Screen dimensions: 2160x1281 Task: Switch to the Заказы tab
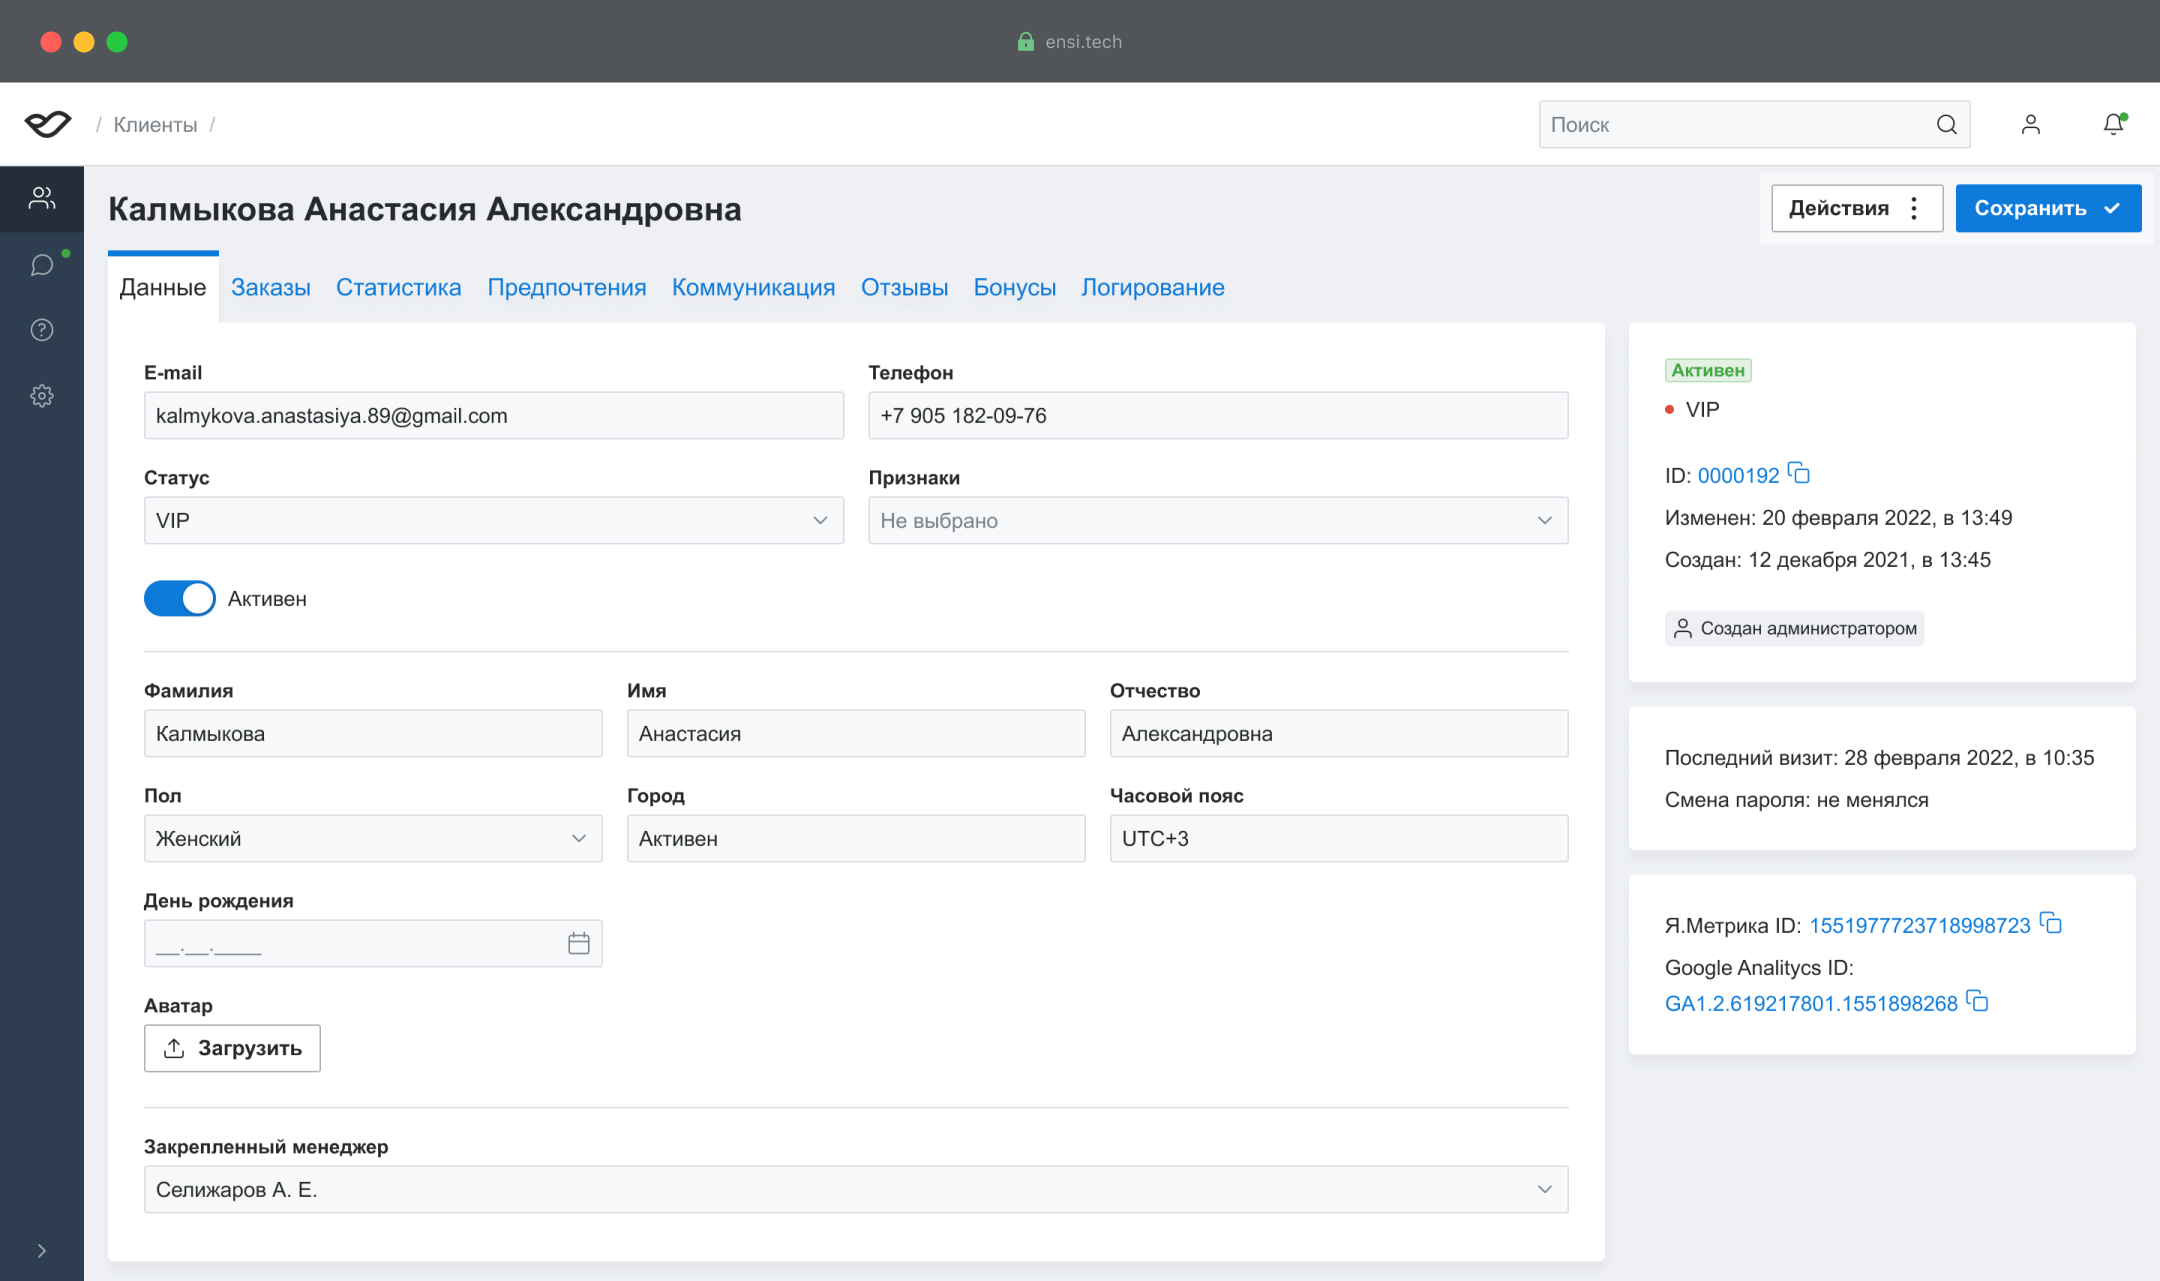click(270, 287)
